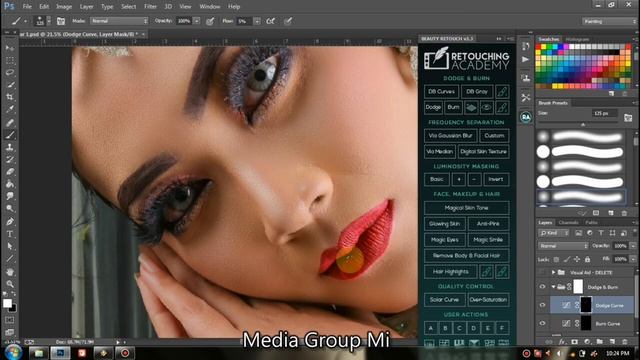Collapse the Dodge & Burn group

point(553,287)
